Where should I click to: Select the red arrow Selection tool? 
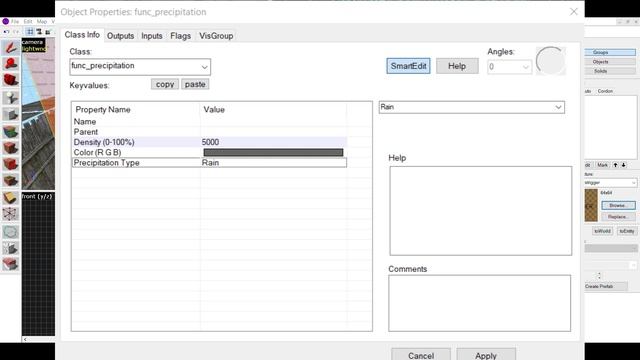click(x=10, y=48)
